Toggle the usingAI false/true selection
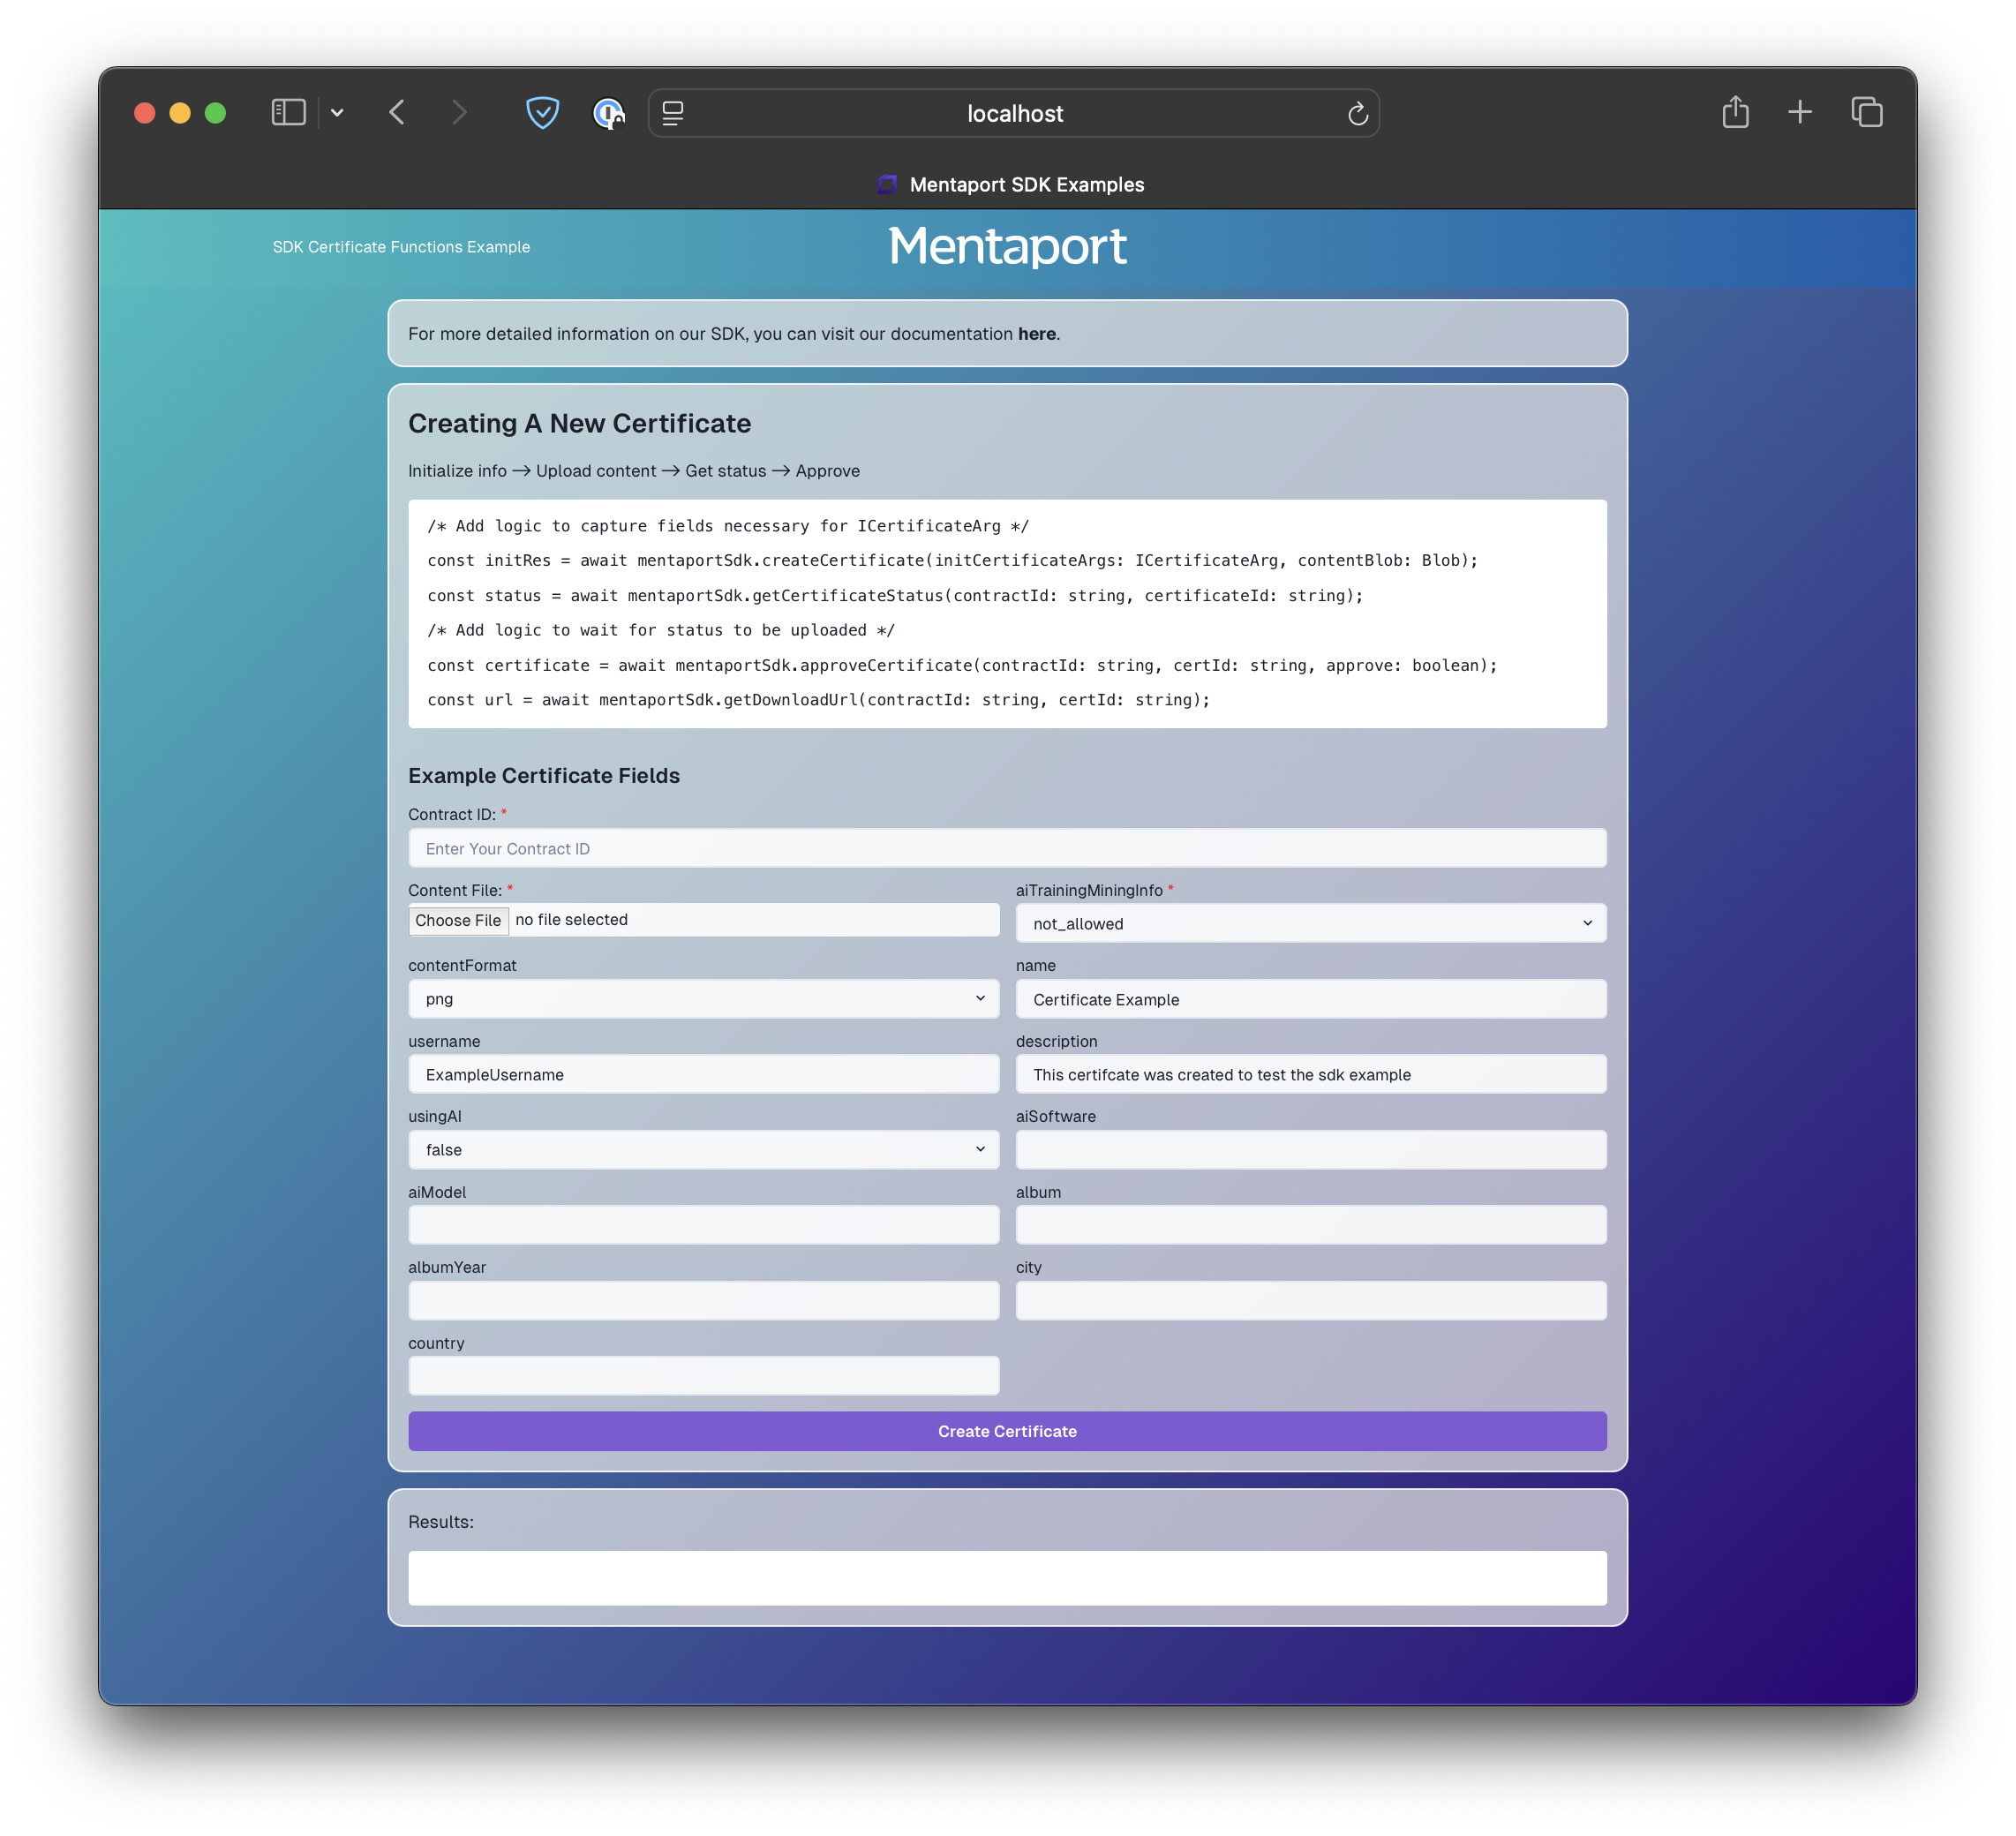Image resolution: width=2016 pixels, height=1836 pixels. (x=703, y=1149)
